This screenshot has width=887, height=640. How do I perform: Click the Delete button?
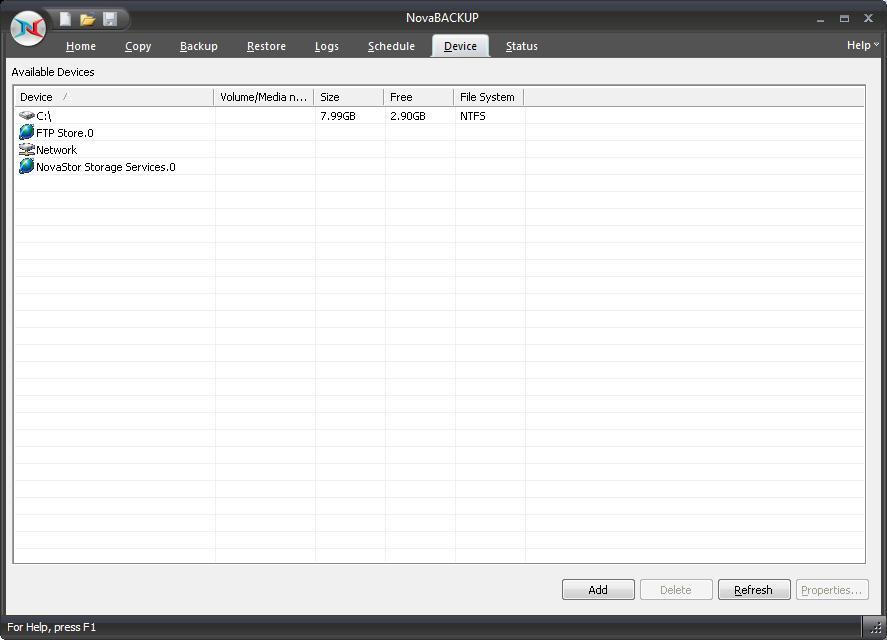coord(675,590)
